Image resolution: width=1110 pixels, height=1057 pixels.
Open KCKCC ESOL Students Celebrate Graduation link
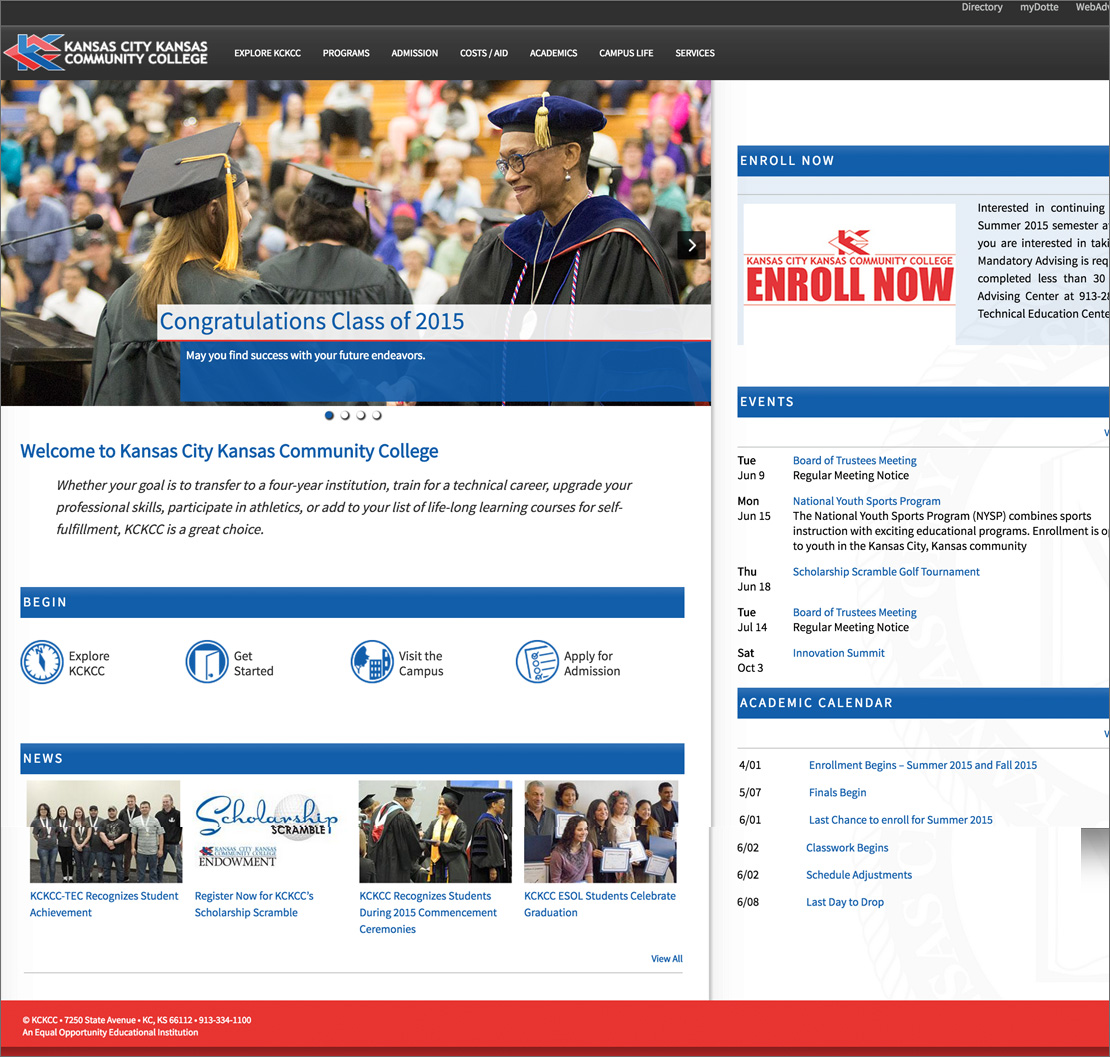tap(600, 904)
